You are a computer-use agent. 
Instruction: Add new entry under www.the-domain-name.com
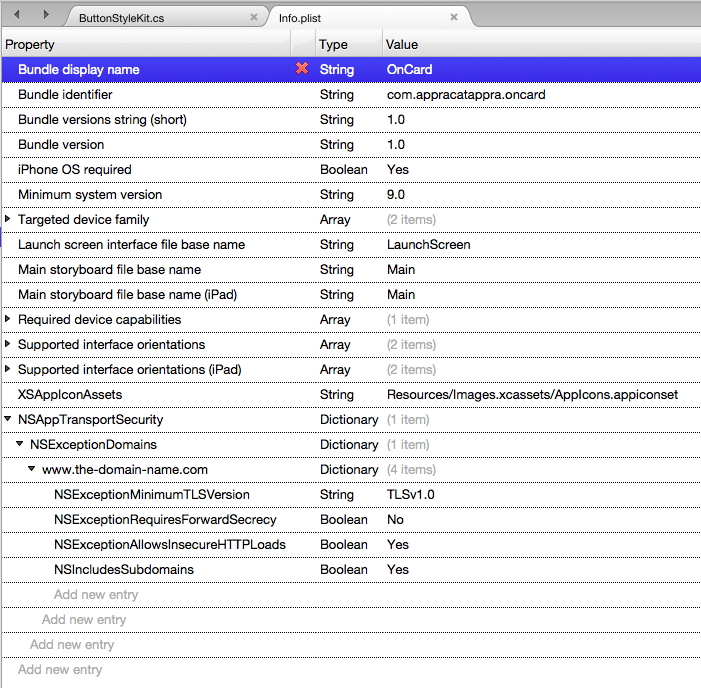coord(96,595)
